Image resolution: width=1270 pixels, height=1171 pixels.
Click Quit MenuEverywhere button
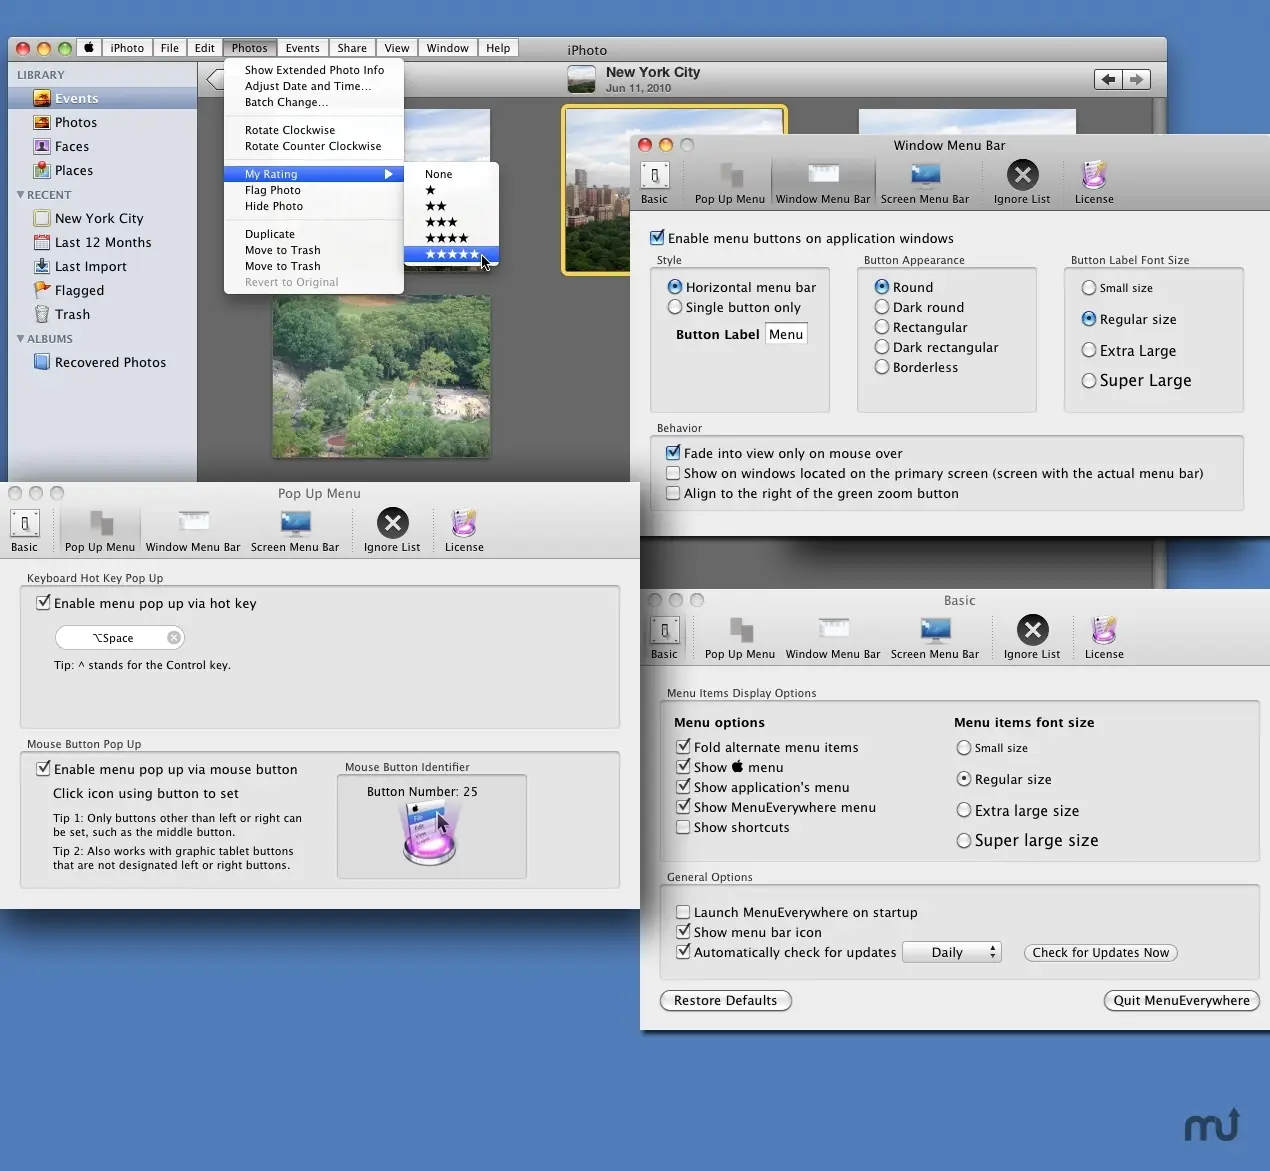[1181, 1000]
